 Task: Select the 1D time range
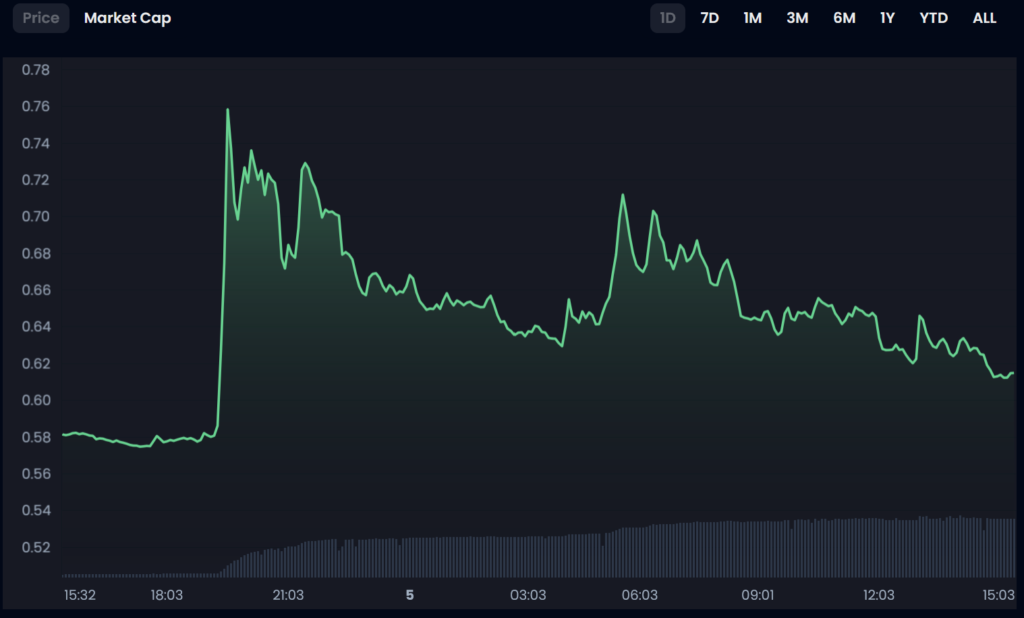pos(667,18)
